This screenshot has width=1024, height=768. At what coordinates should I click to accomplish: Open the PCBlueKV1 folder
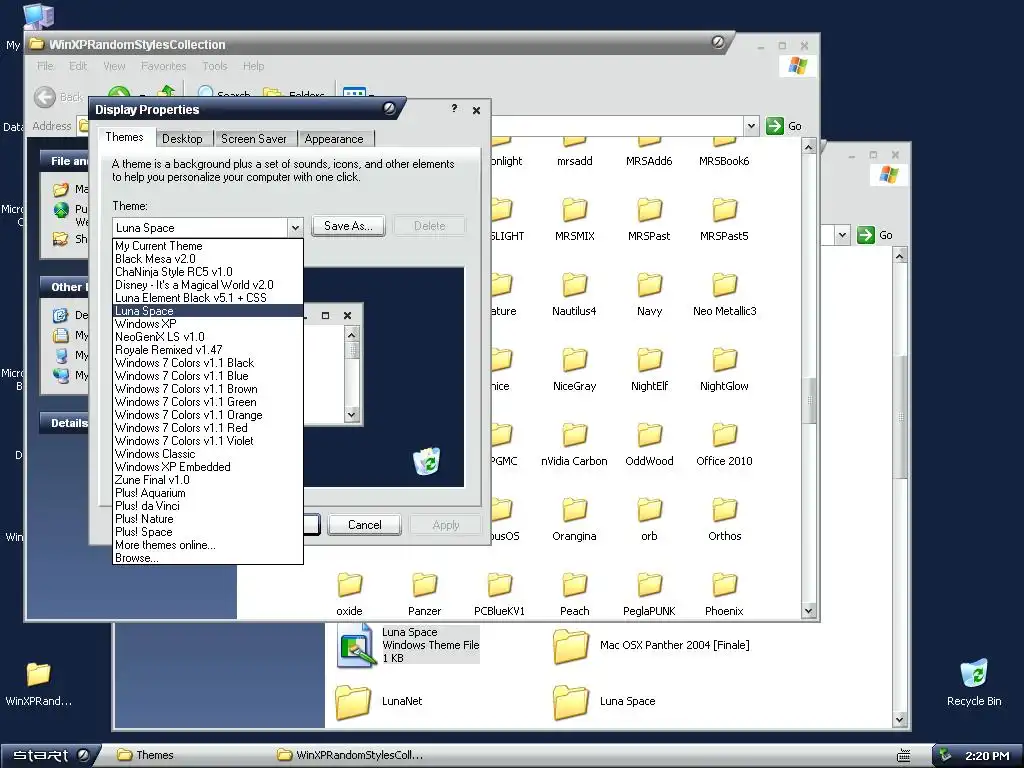tap(500, 586)
